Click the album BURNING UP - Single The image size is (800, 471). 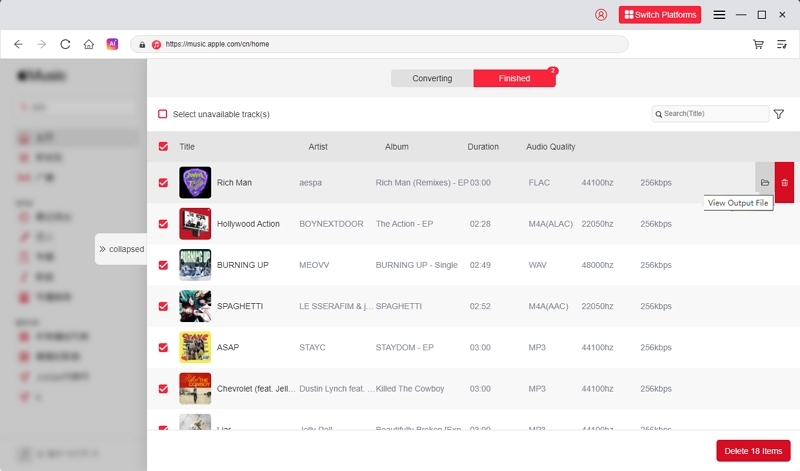[x=416, y=265]
